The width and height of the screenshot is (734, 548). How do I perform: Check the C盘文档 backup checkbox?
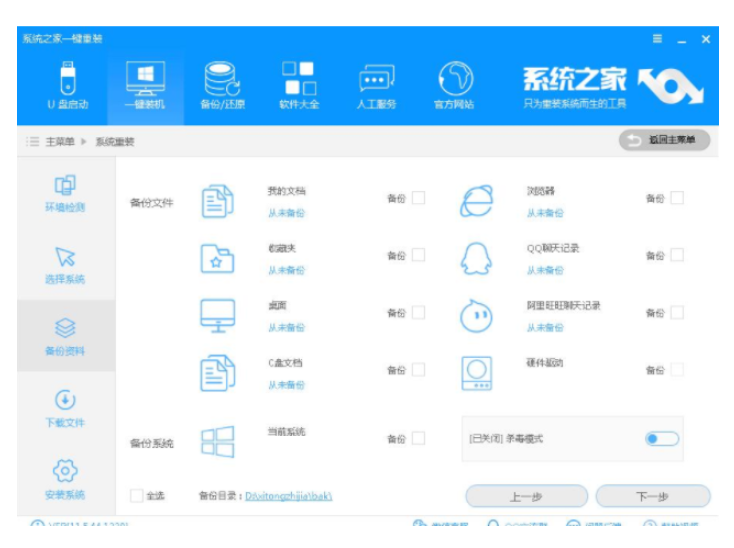pyautogui.click(x=418, y=370)
